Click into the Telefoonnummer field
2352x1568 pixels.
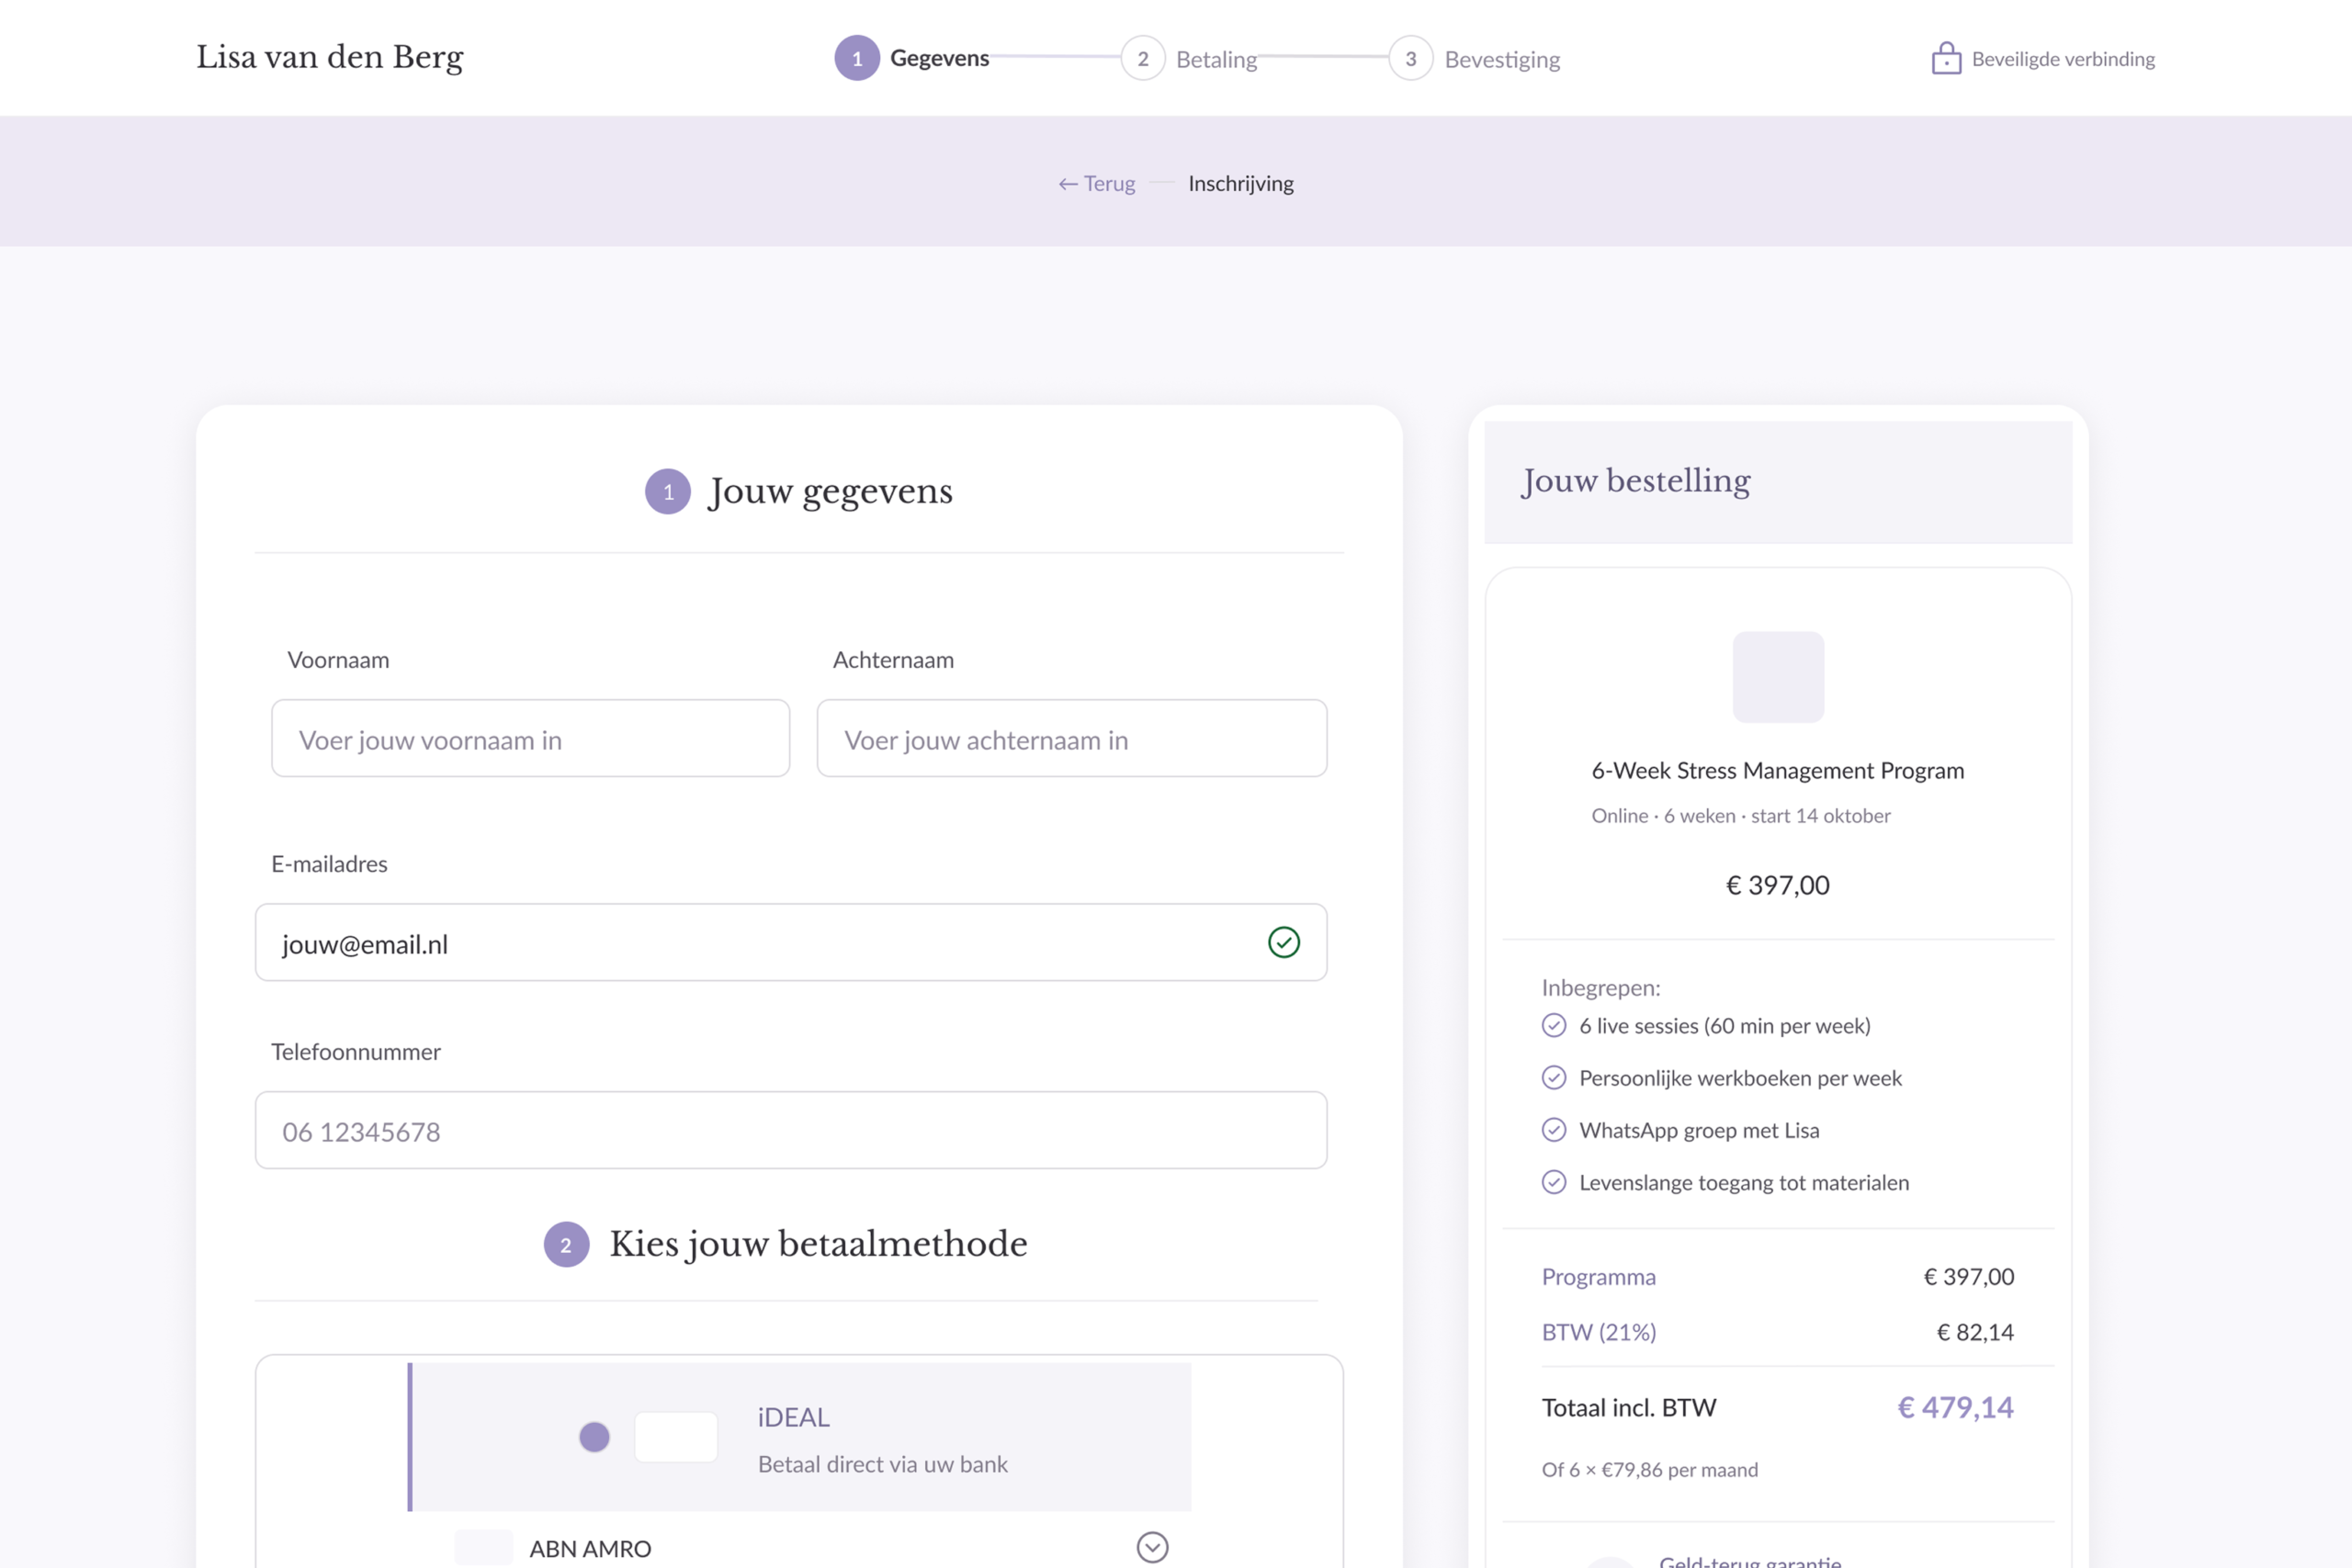tap(790, 1130)
